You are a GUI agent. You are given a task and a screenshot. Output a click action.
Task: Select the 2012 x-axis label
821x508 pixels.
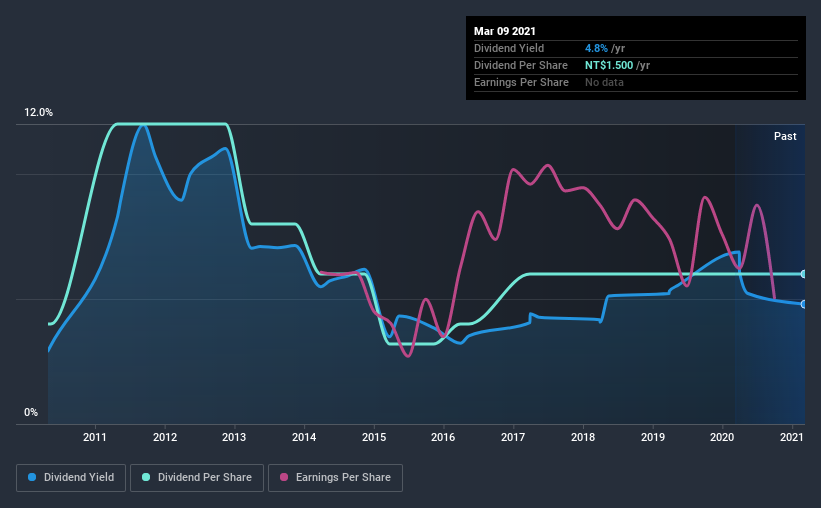coord(165,437)
